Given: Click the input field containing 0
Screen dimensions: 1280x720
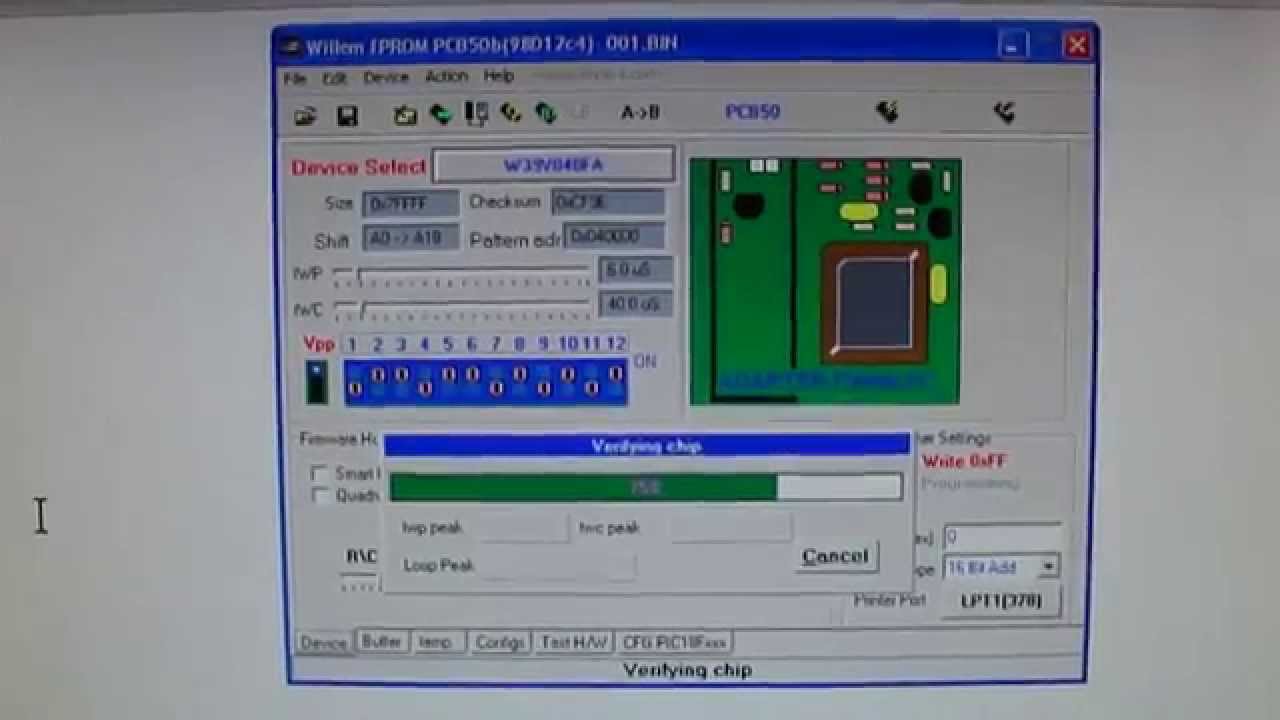Looking at the screenshot, I should coord(1001,537).
